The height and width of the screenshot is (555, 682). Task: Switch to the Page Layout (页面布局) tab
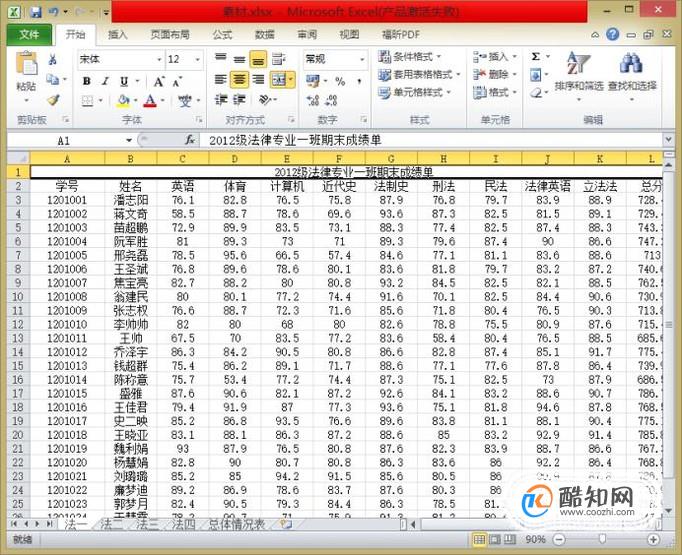tap(170, 35)
